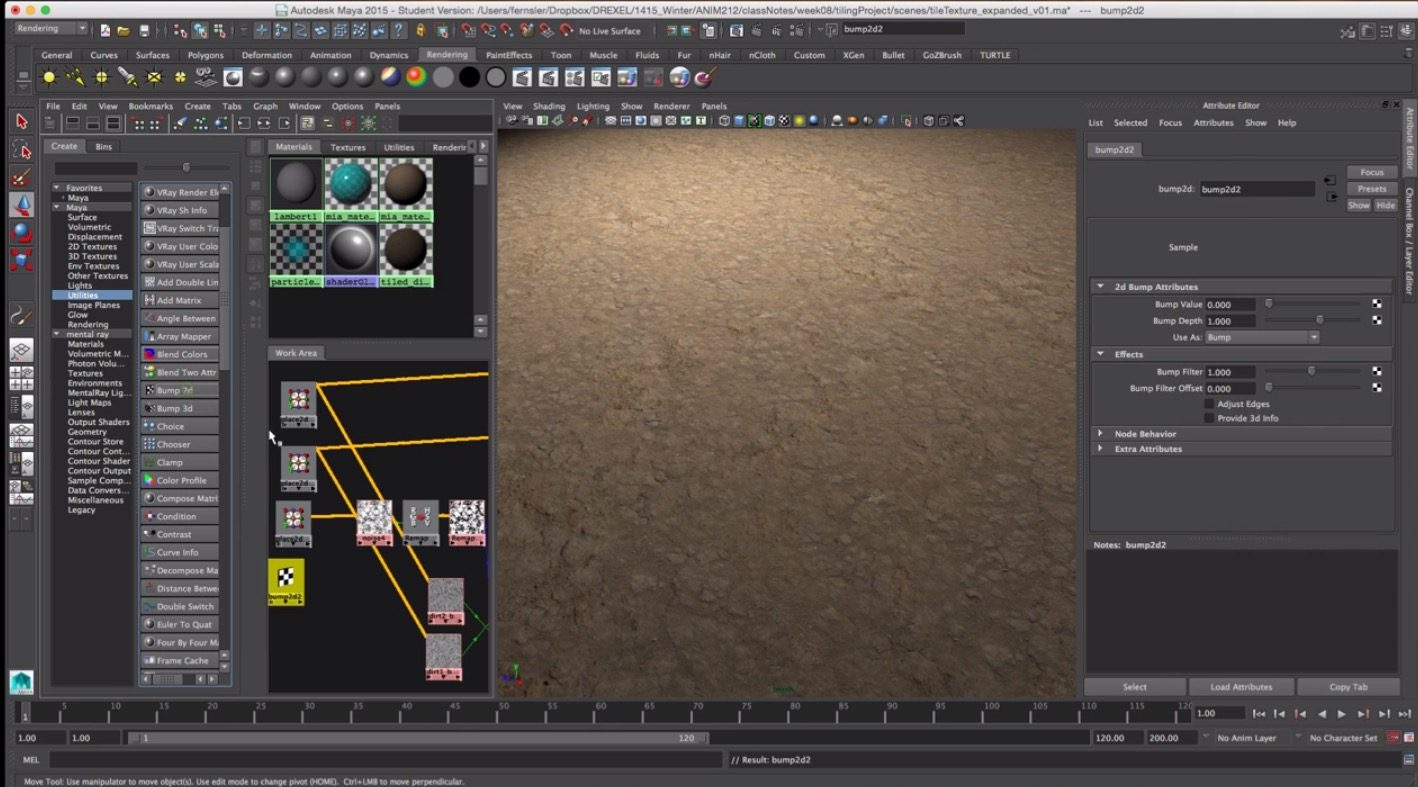The image size is (1418, 787).
Task: Open the Bins tab in Hypershade
Action: pyautogui.click(x=104, y=146)
